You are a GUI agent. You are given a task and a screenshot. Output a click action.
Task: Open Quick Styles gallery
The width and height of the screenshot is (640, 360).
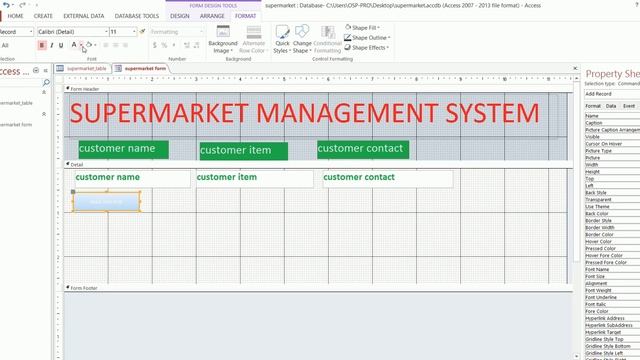pyautogui.click(x=282, y=40)
